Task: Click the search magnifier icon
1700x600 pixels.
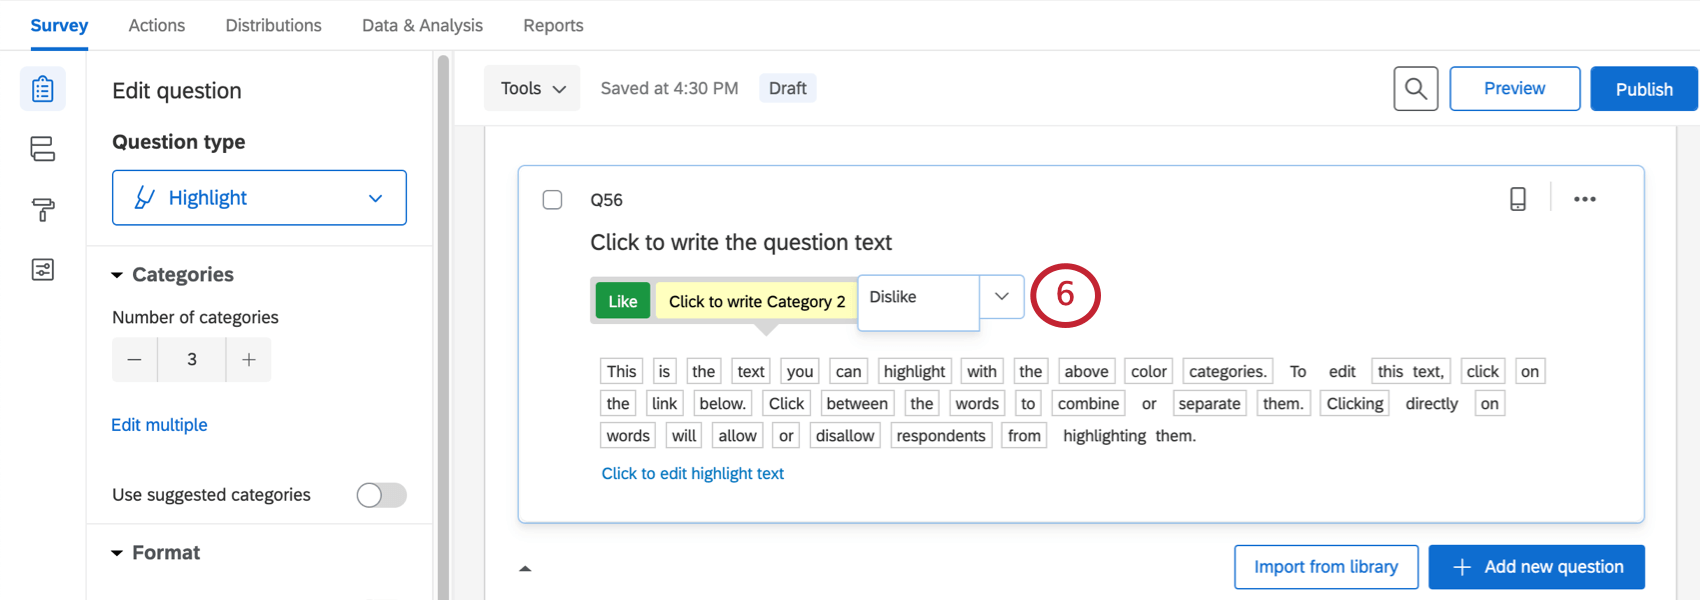Action: pyautogui.click(x=1415, y=89)
